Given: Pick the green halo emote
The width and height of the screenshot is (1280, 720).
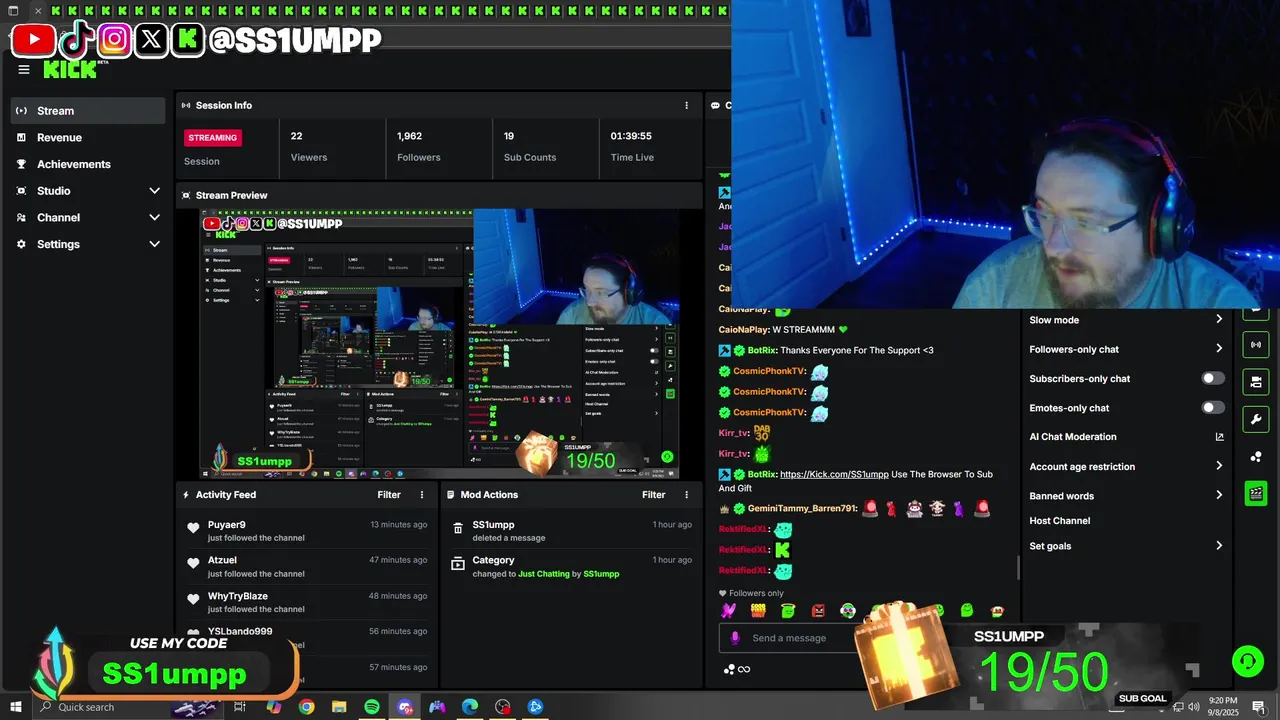Looking at the screenshot, I should tap(788, 611).
